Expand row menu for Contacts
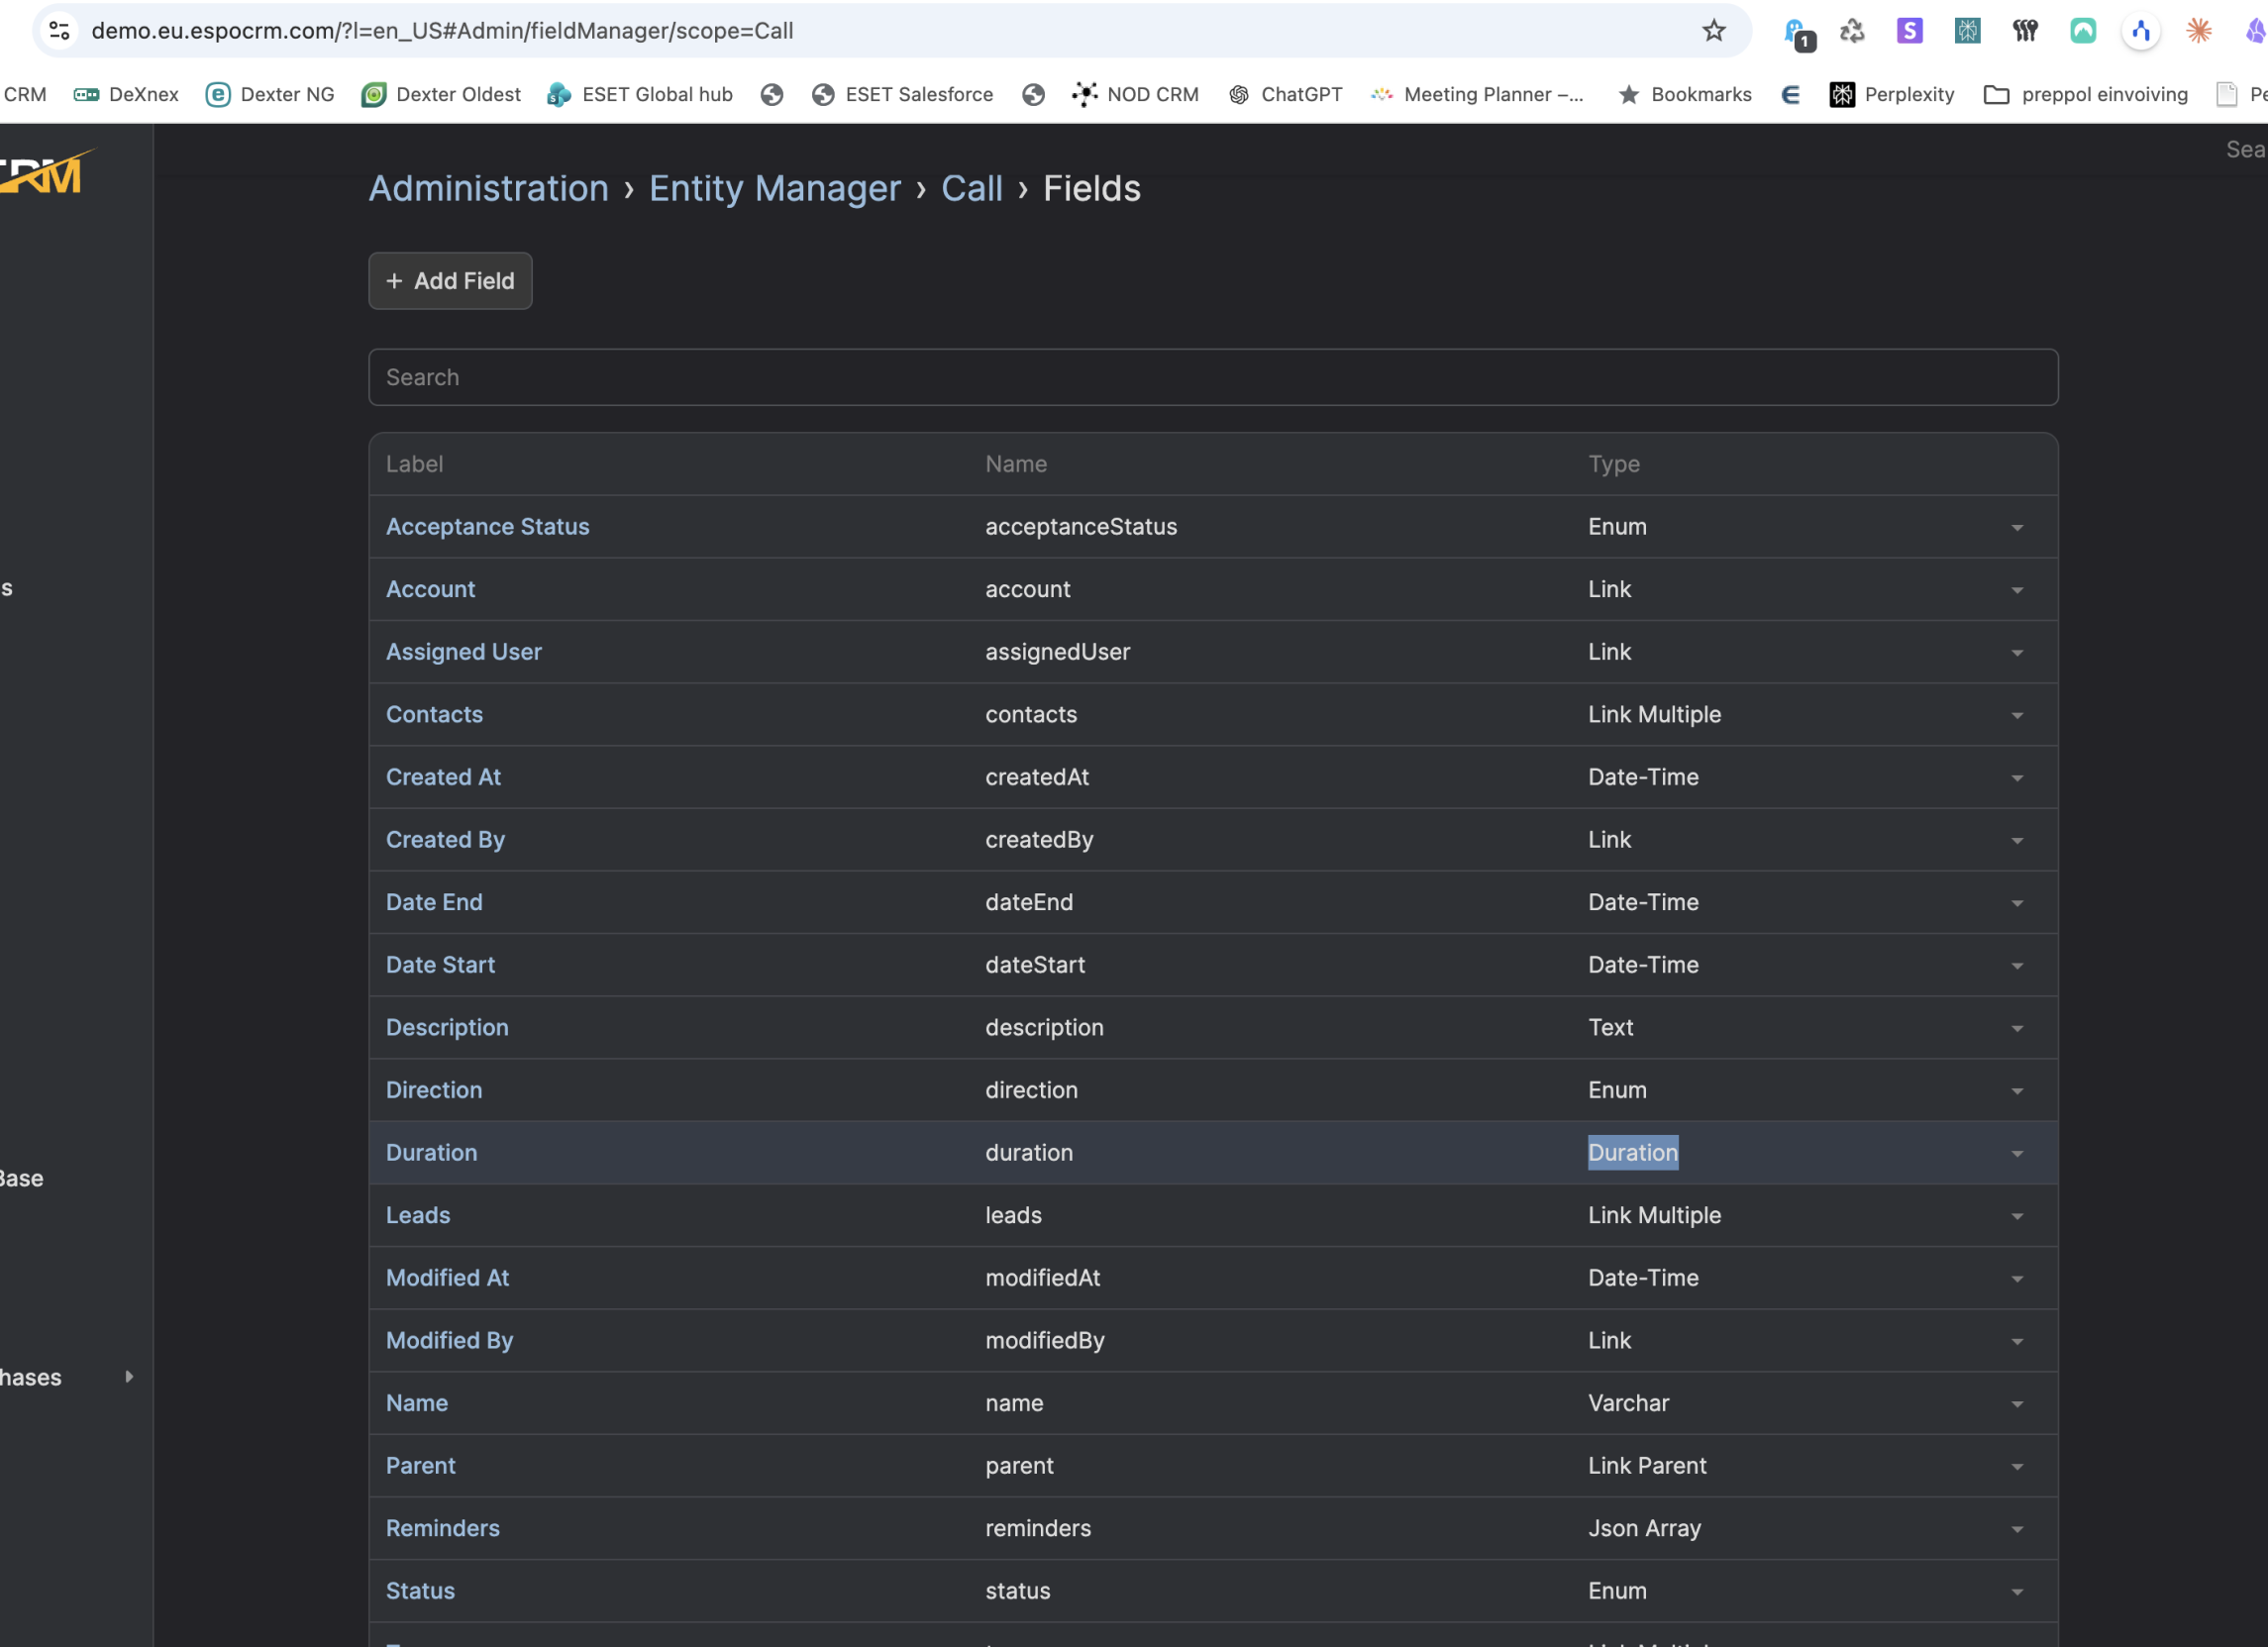The height and width of the screenshot is (1647, 2268). pos(2016,716)
